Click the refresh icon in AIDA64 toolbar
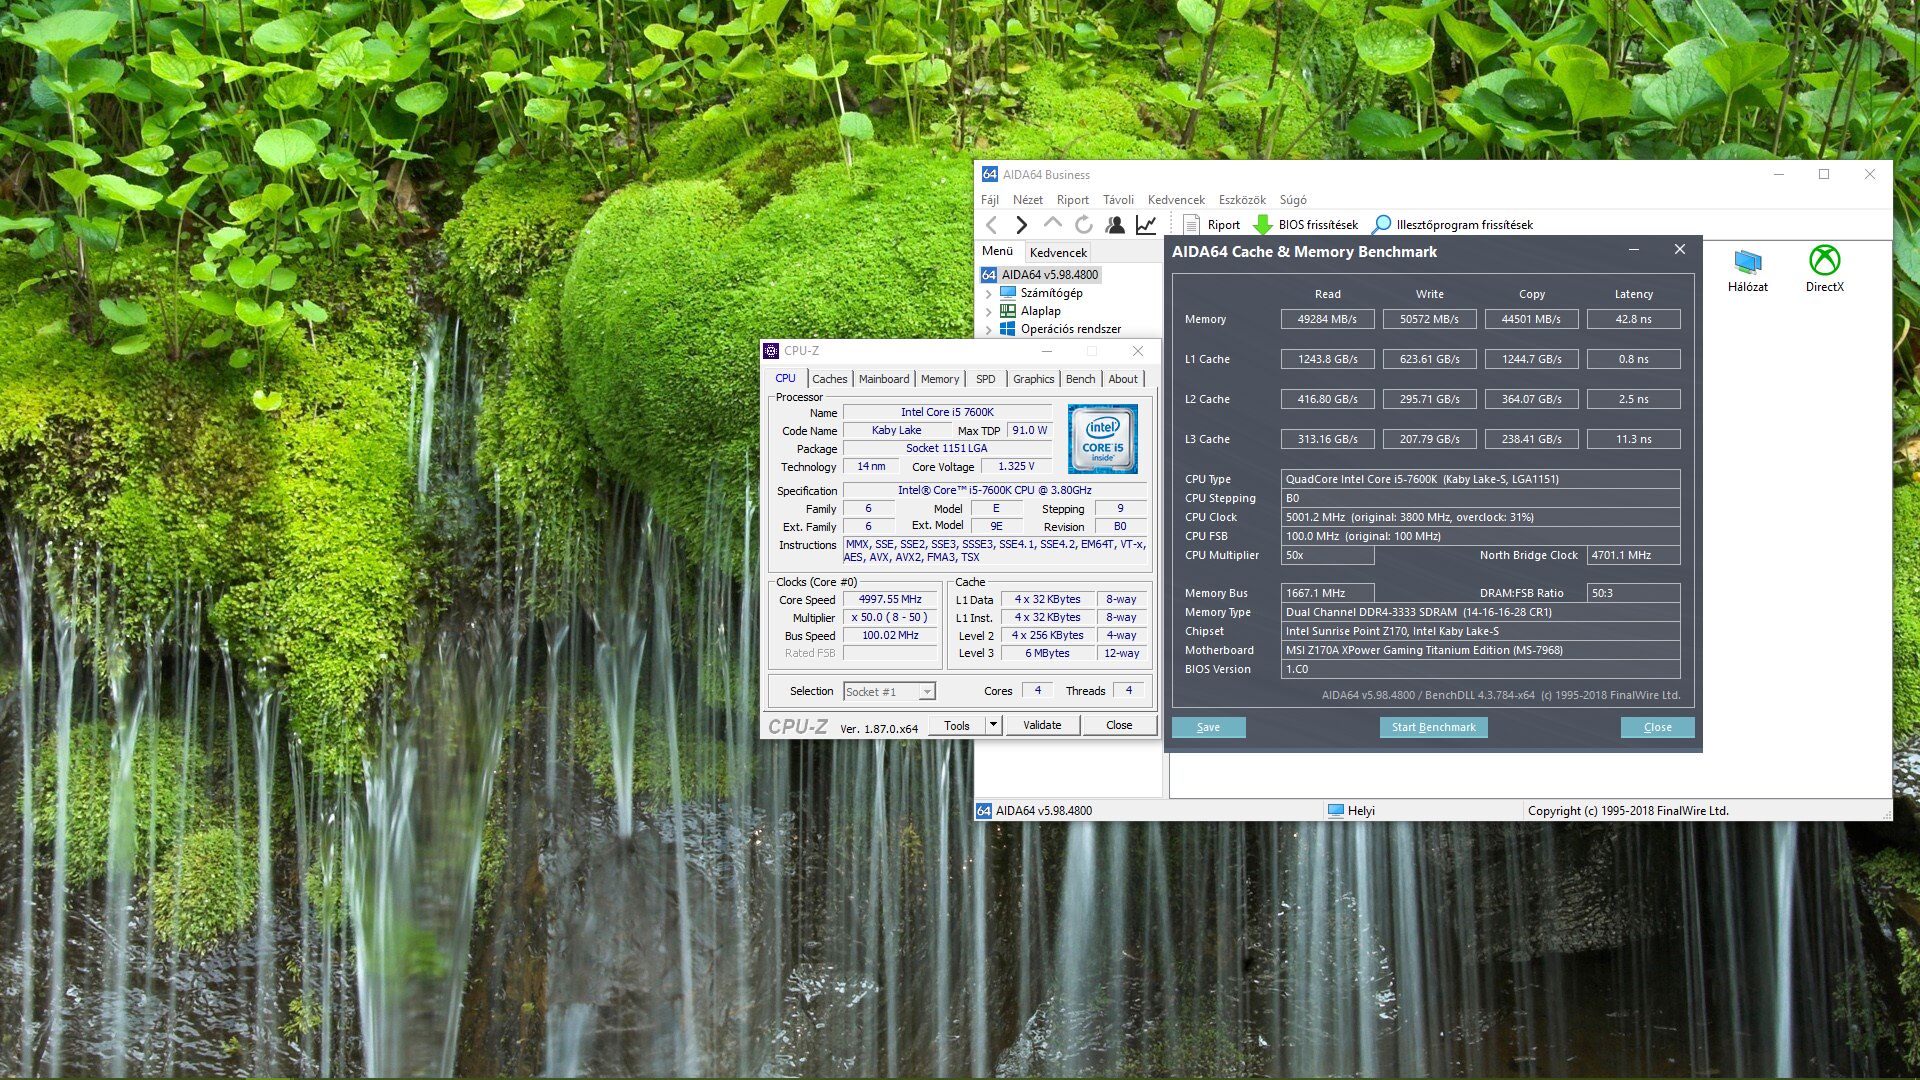Screen dimensions: 1920x1080 click(1083, 225)
